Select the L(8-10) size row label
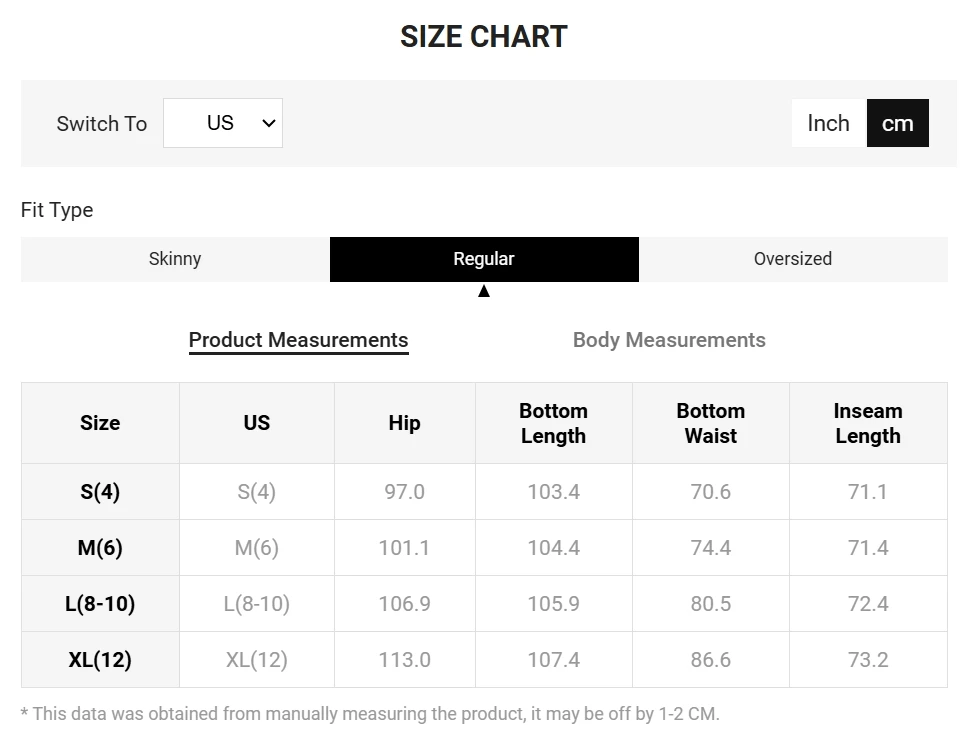This screenshot has height=744, width=973. (x=100, y=603)
